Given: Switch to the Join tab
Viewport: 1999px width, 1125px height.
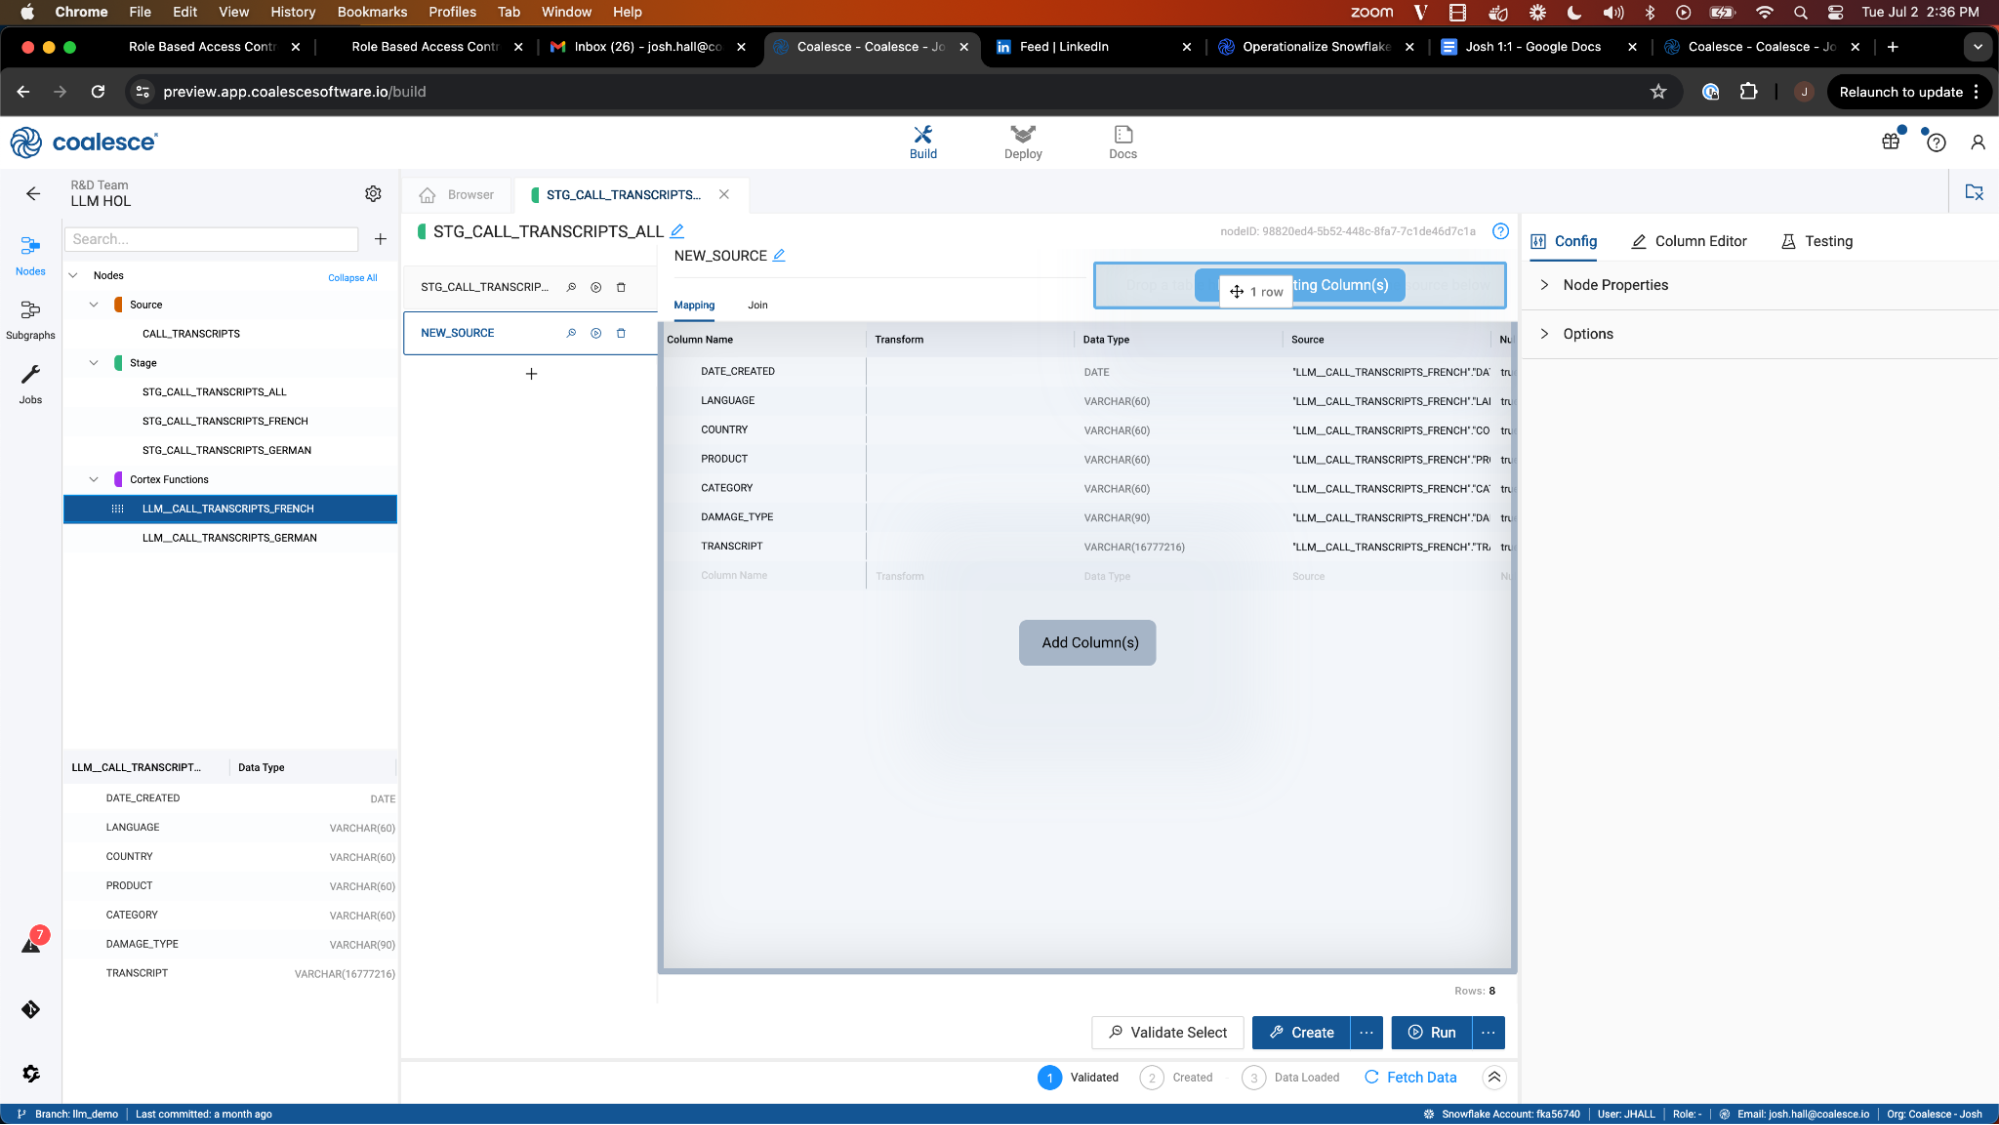Looking at the screenshot, I should pyautogui.click(x=757, y=305).
